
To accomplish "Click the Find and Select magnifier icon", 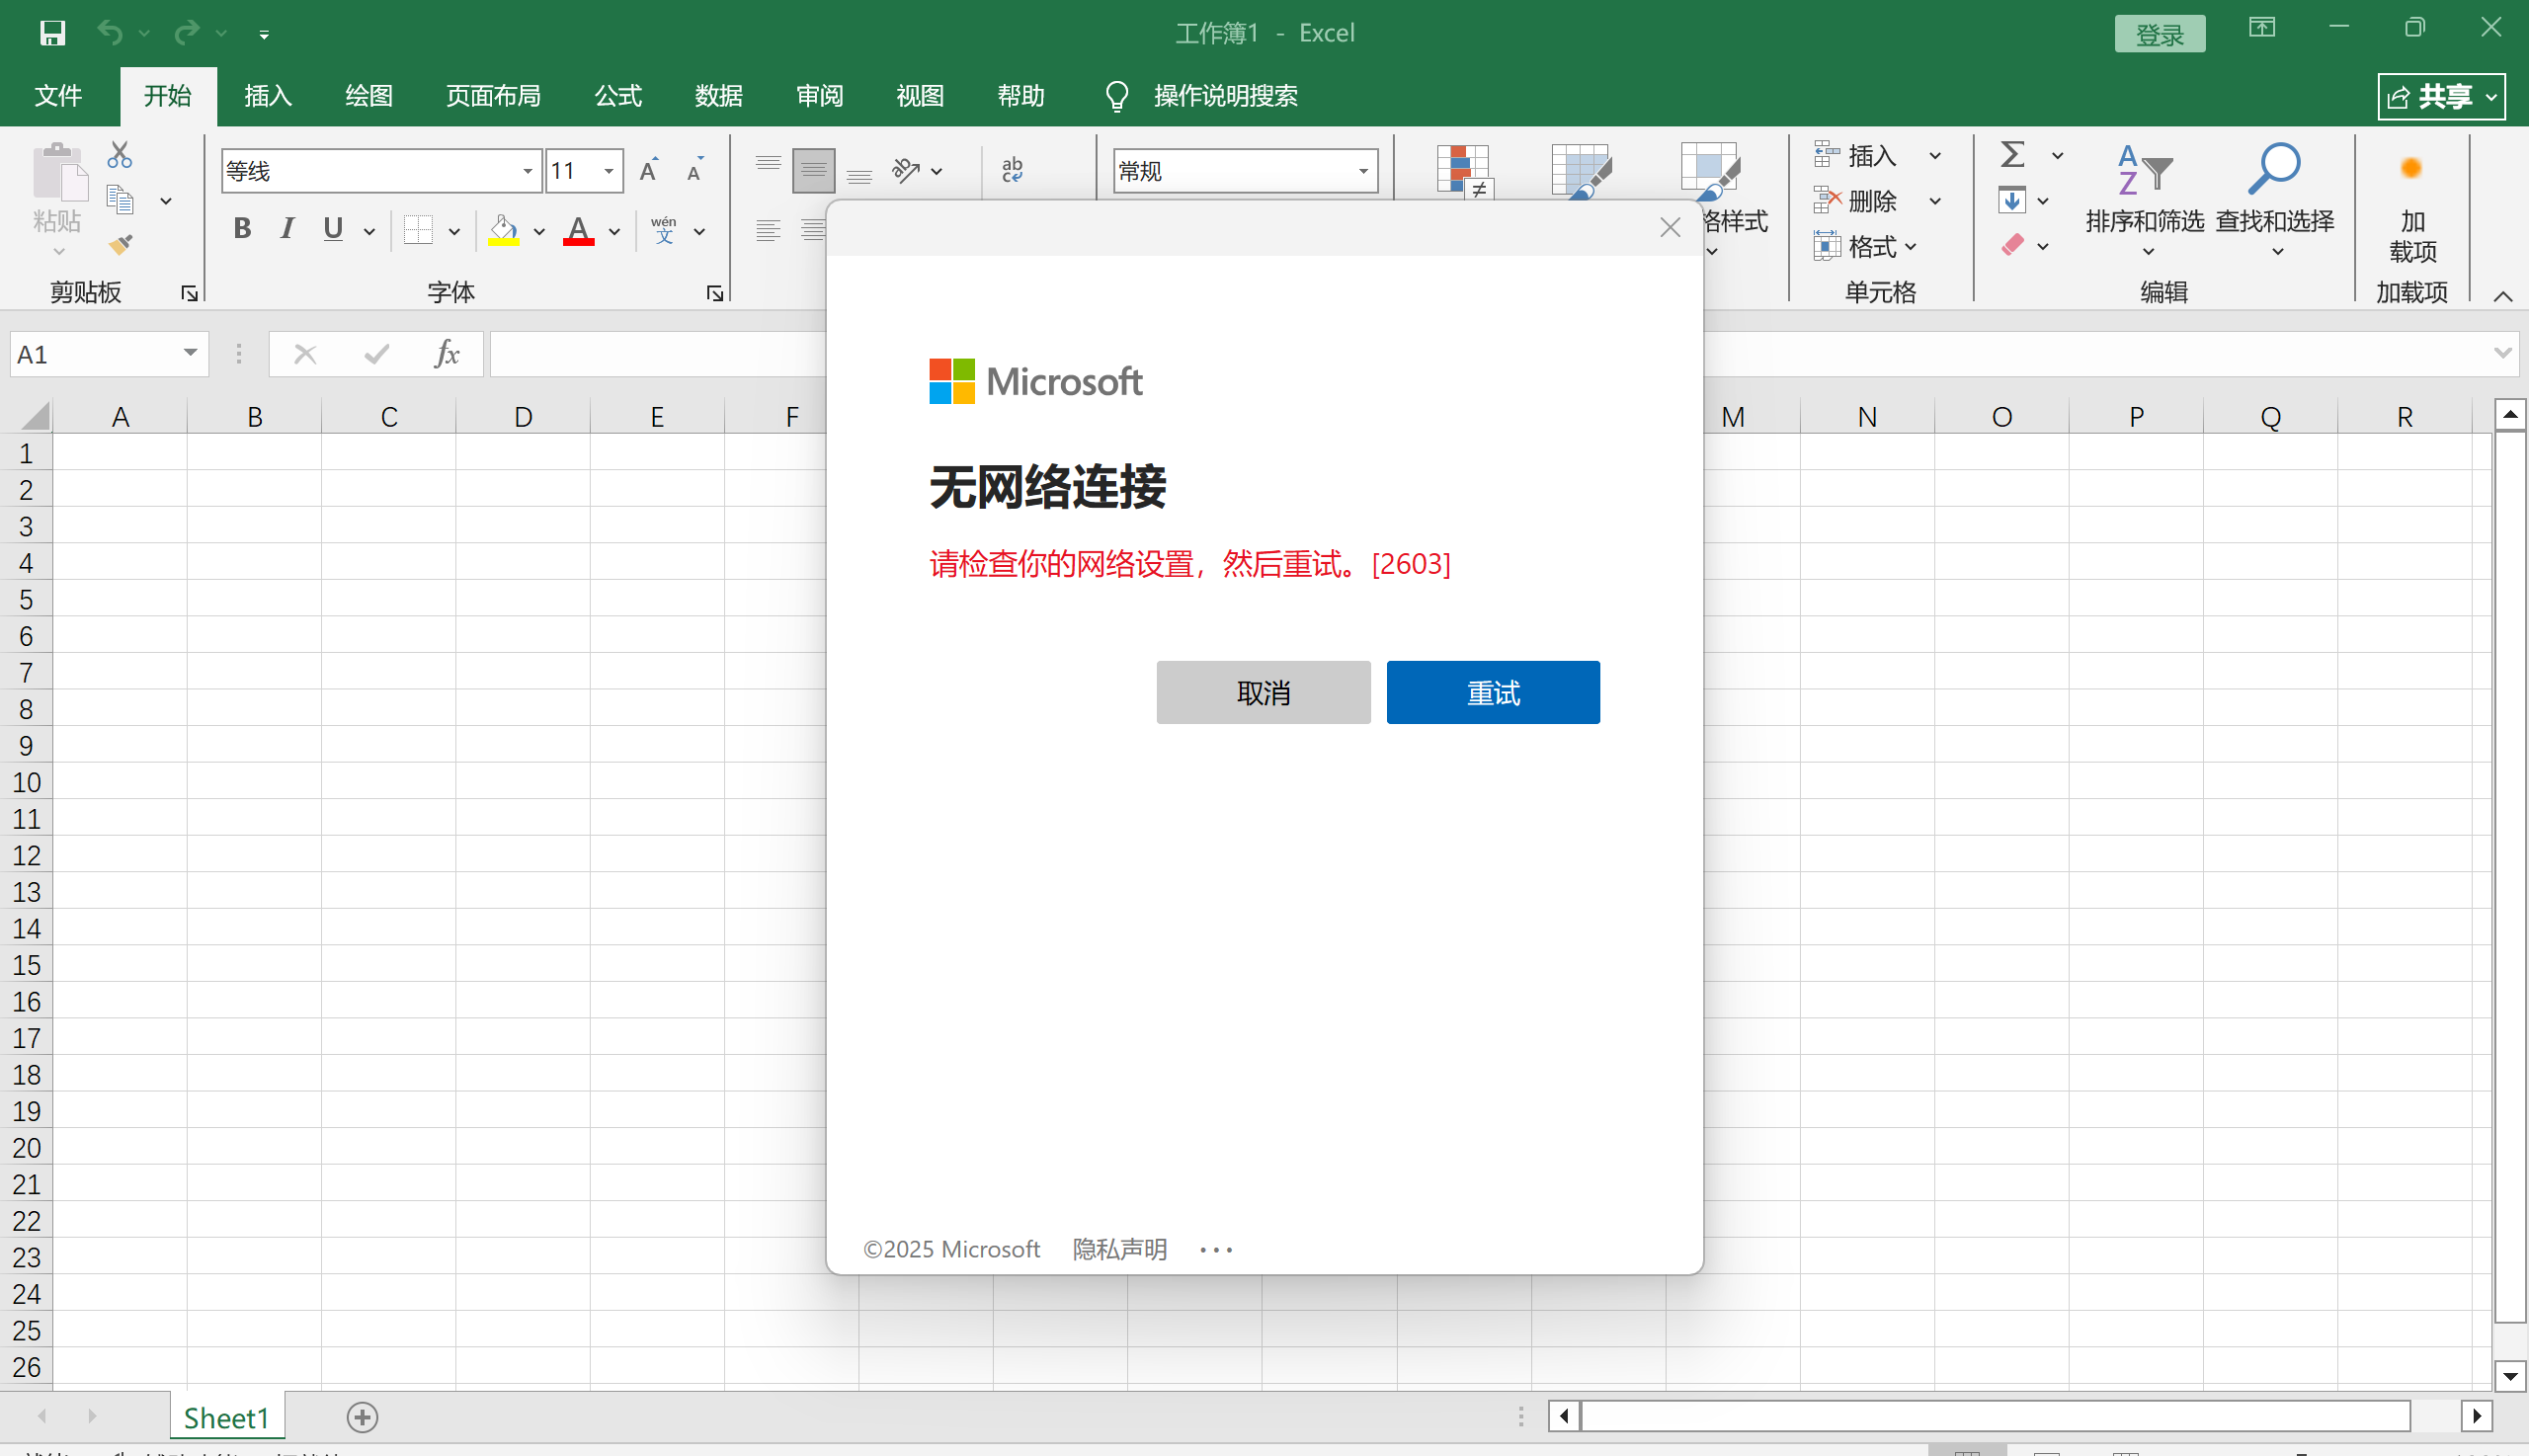I will tap(2273, 170).
